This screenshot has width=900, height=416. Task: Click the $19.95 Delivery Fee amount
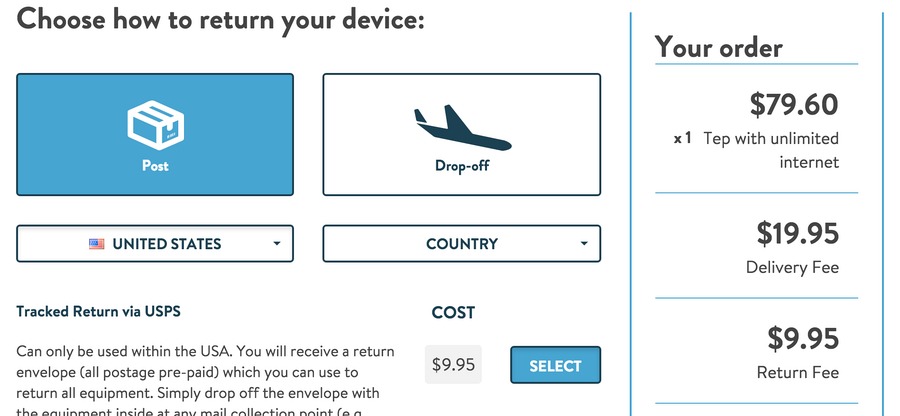797,234
